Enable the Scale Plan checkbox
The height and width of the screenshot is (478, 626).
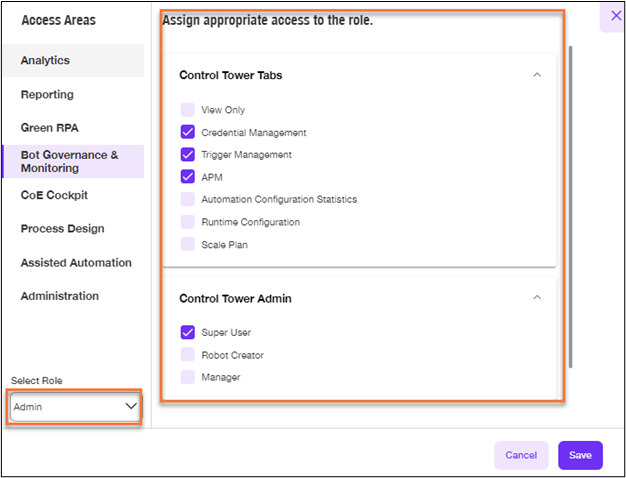(x=188, y=244)
